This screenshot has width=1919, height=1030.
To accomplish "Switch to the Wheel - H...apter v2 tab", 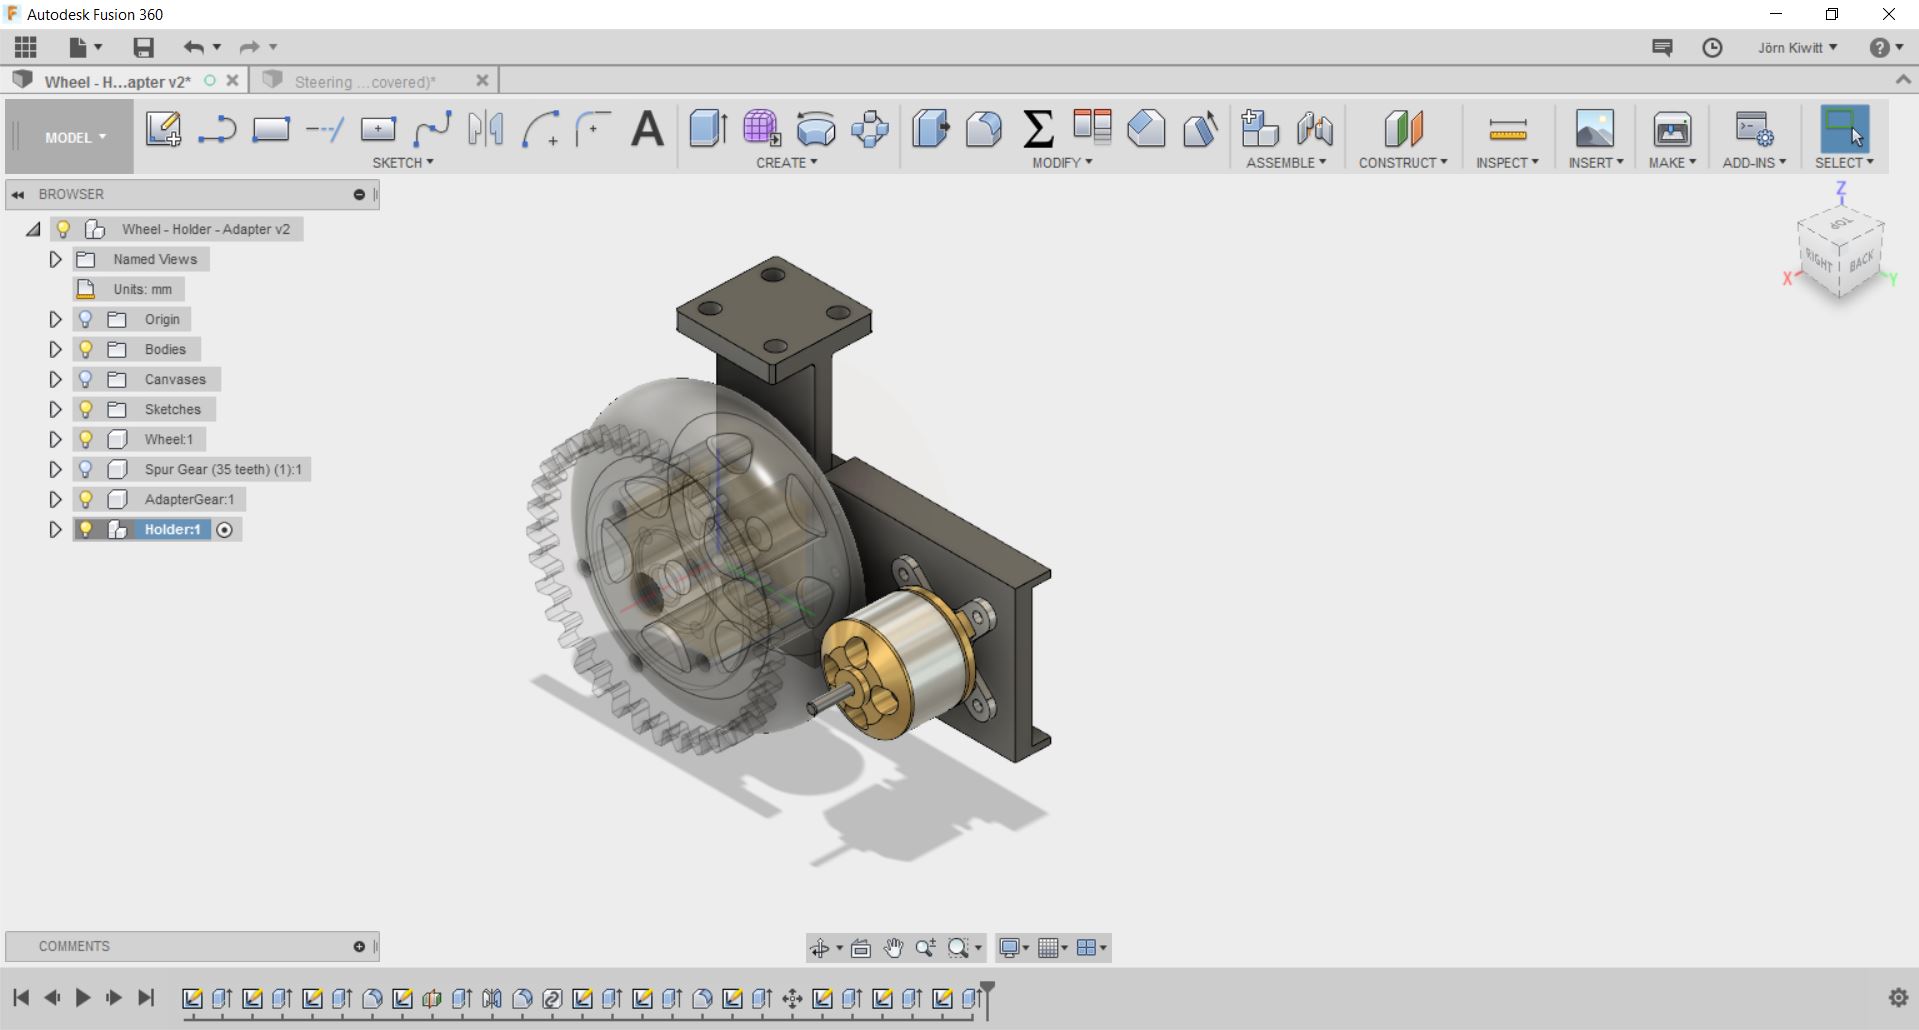I will pyautogui.click(x=117, y=82).
